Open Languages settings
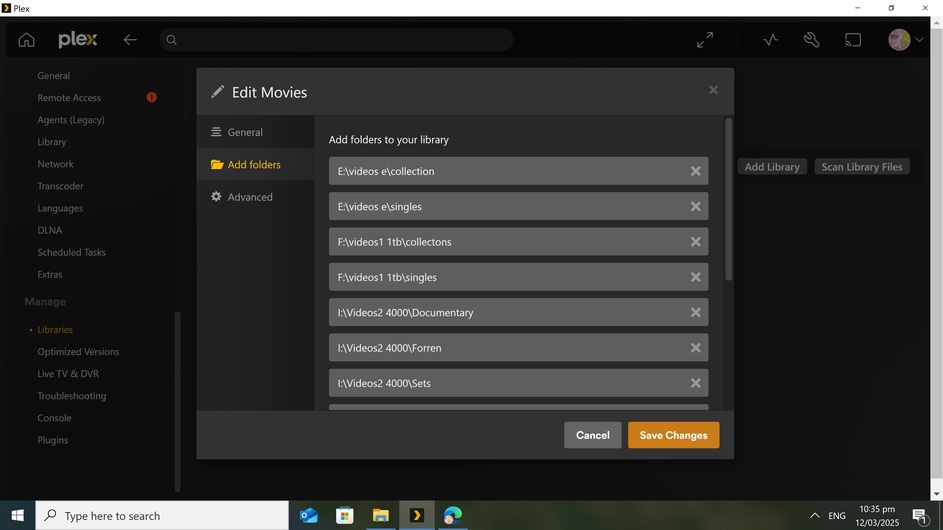Screen dimensions: 943x530 [x=60, y=208]
